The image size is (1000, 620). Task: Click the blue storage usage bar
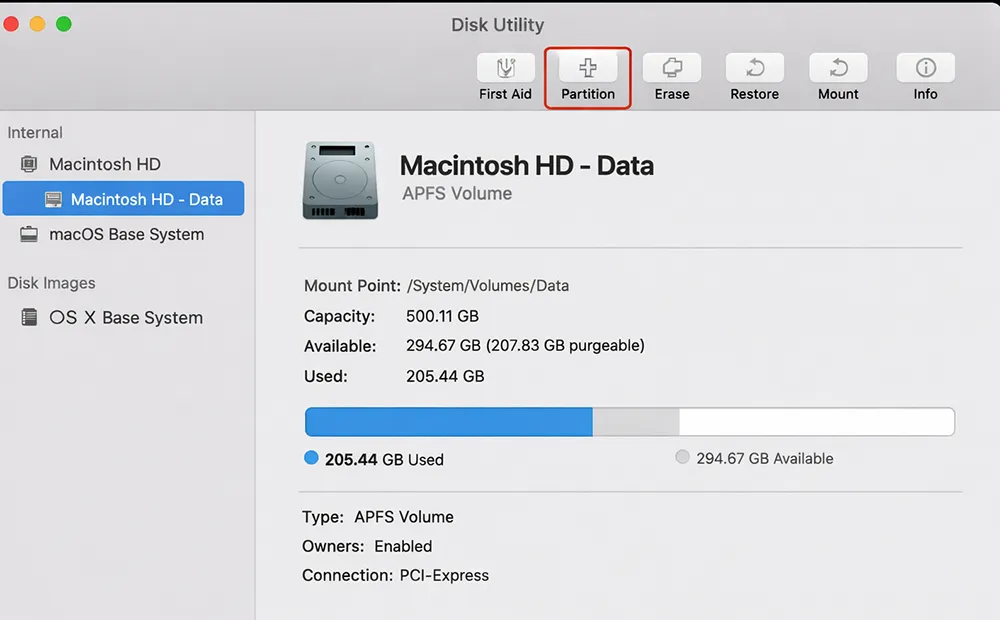[x=448, y=421]
